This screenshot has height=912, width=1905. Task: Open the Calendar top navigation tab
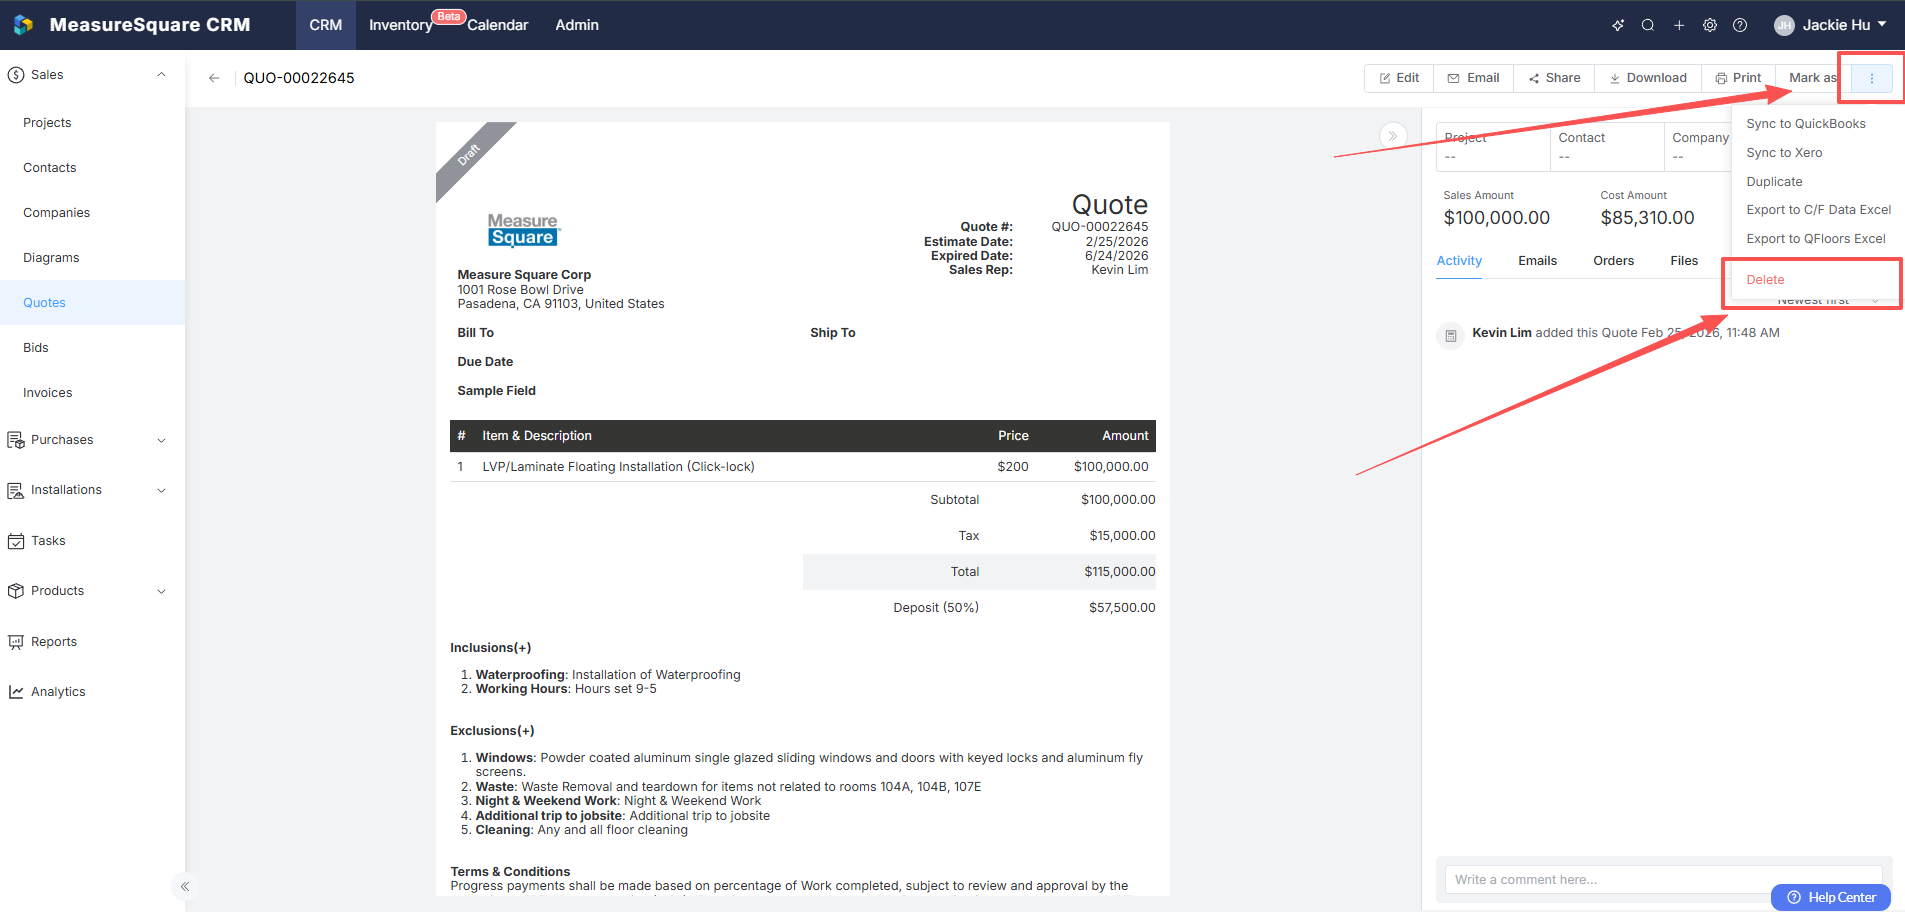(x=498, y=25)
